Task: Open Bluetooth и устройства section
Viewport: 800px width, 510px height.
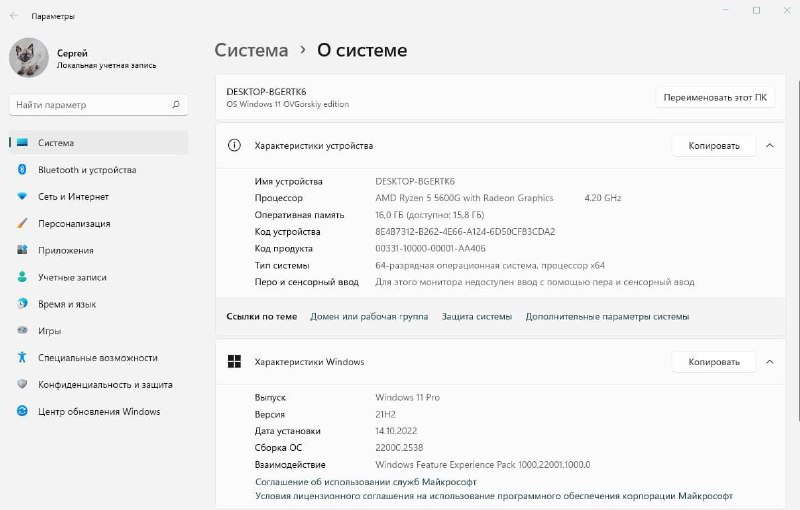Action: (98, 169)
